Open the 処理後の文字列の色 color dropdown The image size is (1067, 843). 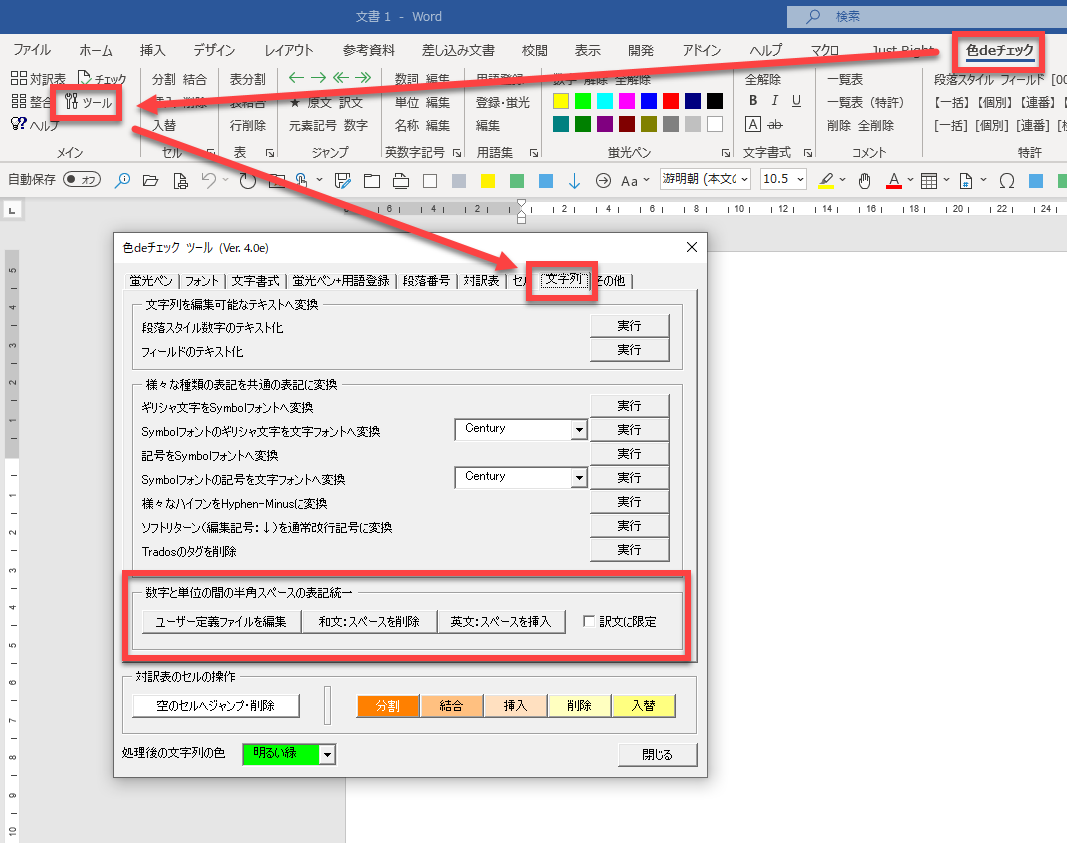click(326, 755)
